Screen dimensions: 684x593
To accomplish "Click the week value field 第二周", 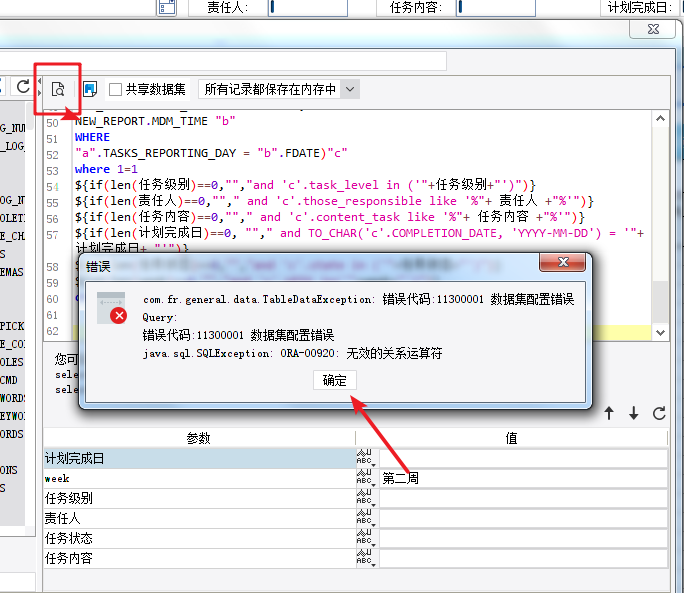I will point(523,478).
